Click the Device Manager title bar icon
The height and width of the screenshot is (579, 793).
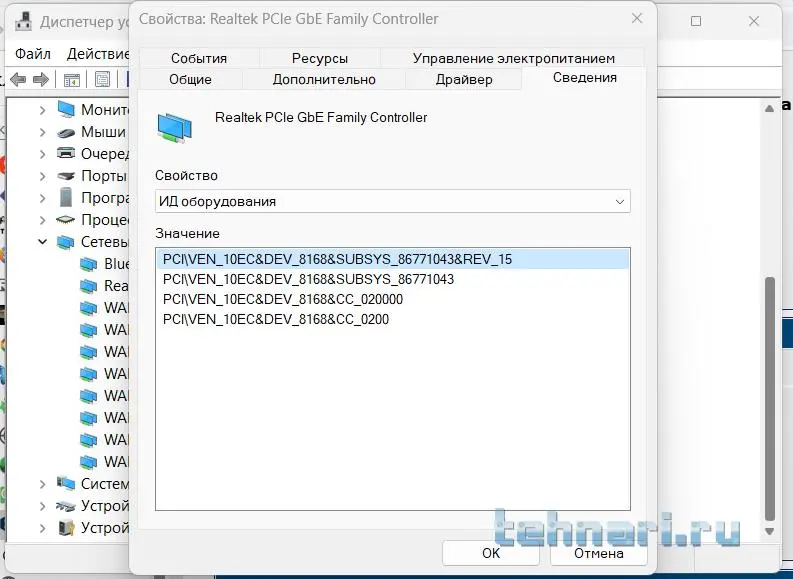[x=23, y=21]
